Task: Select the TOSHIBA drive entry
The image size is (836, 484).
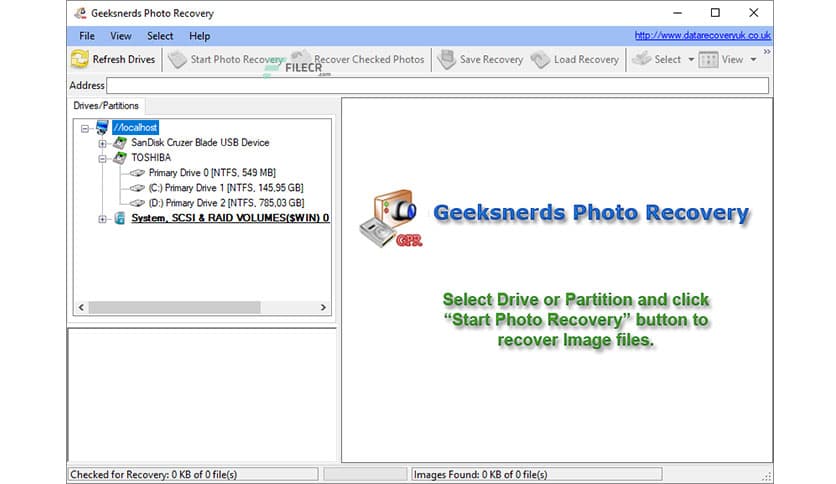Action: (x=151, y=157)
